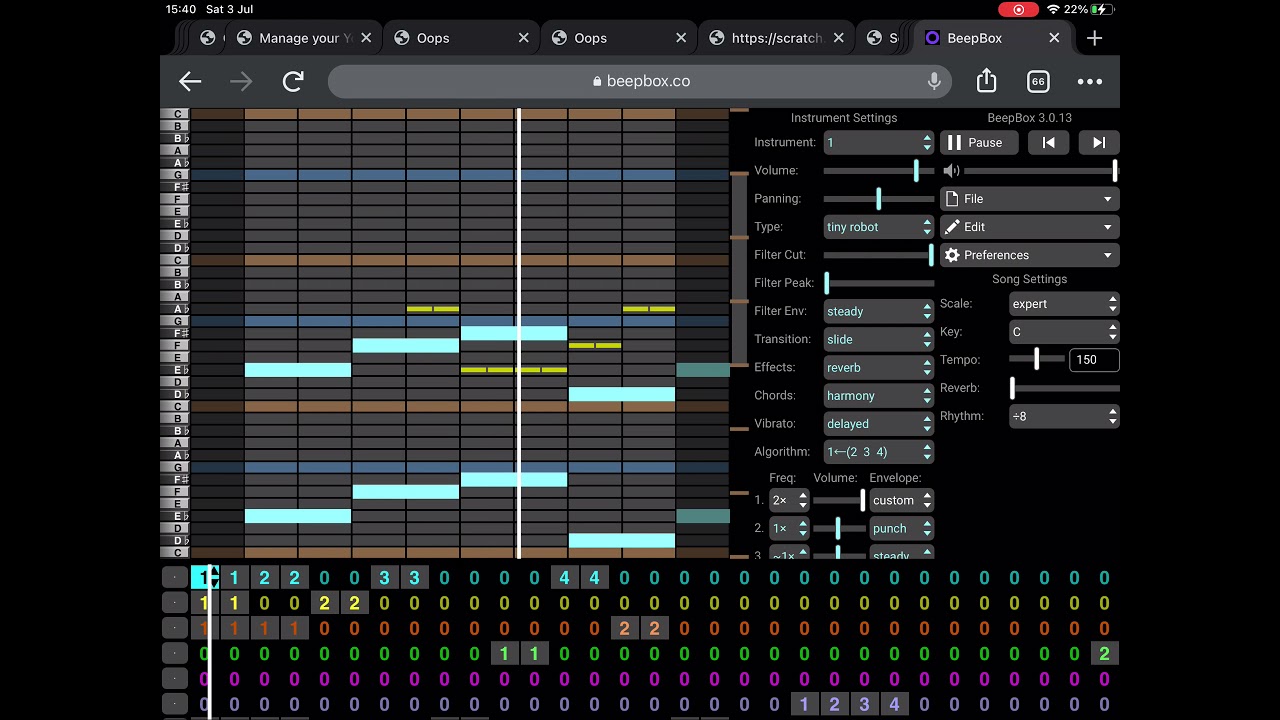Adjust the Filter Cut slider
The image size is (1280, 720).
[x=879, y=255]
